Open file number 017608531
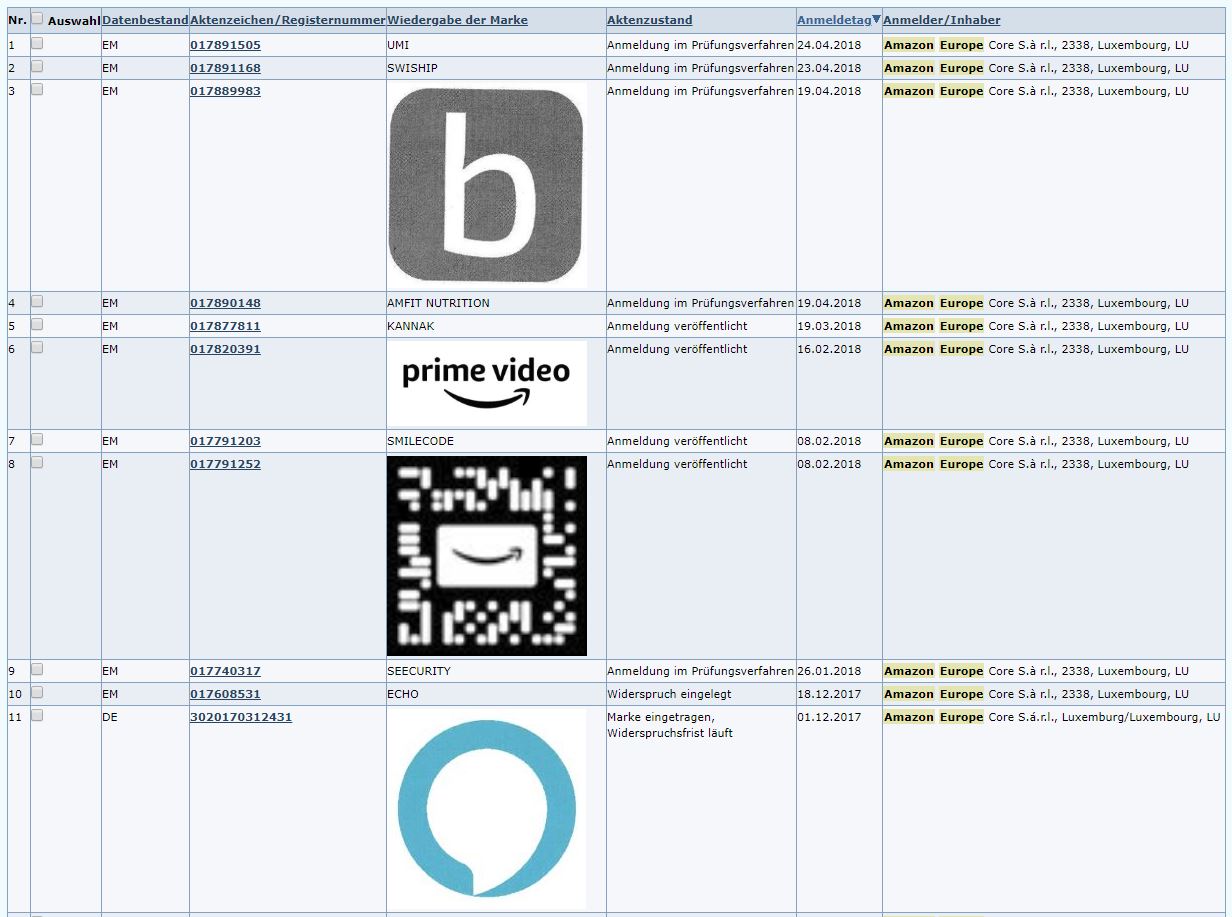 (225, 694)
